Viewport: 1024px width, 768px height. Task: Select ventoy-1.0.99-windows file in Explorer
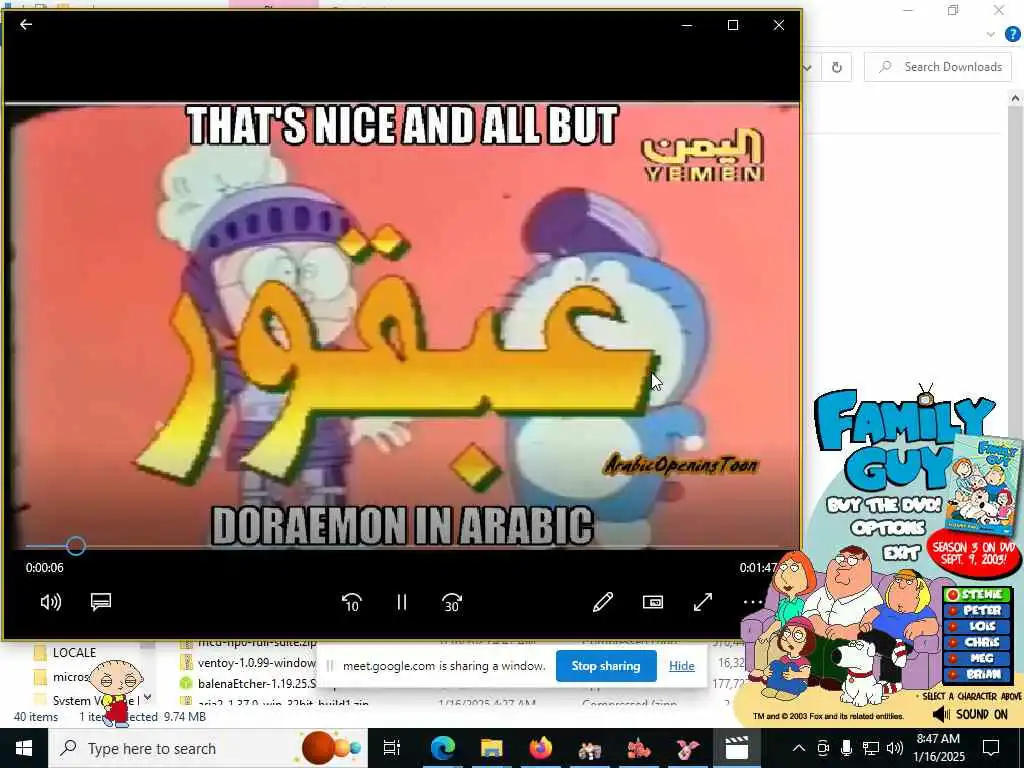256,662
